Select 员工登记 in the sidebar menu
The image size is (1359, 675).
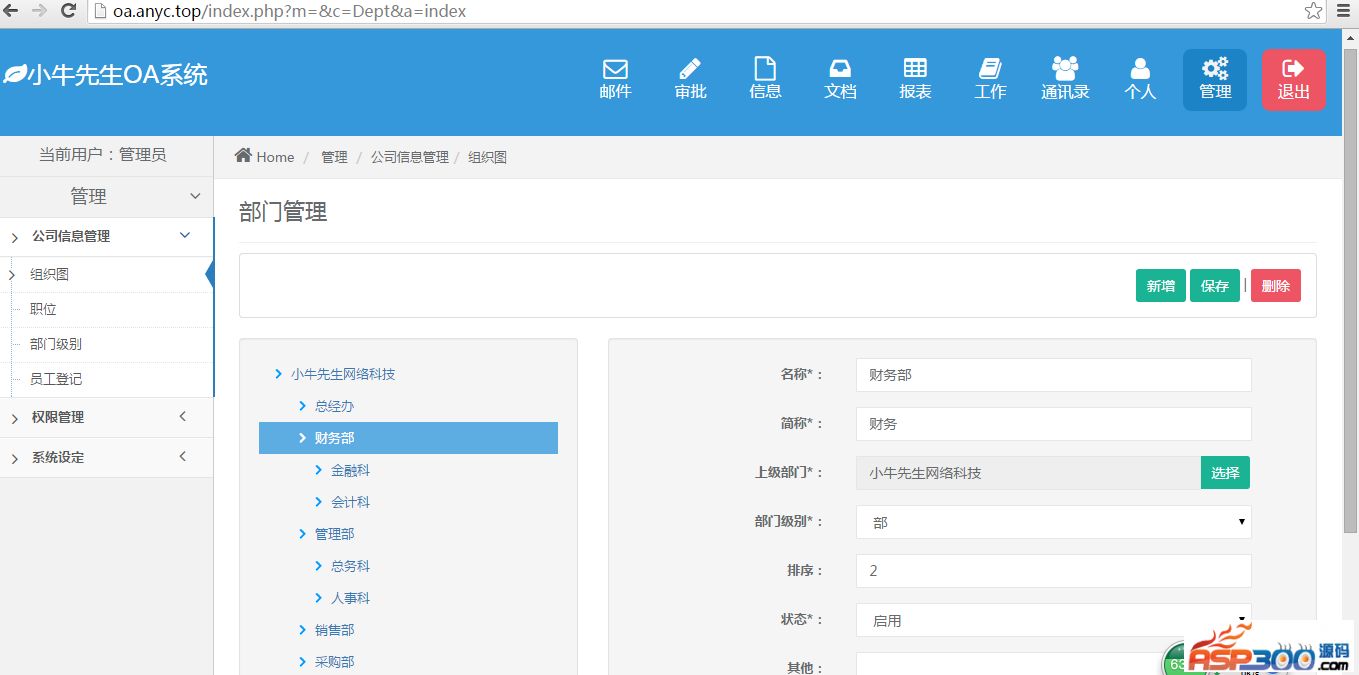56,379
